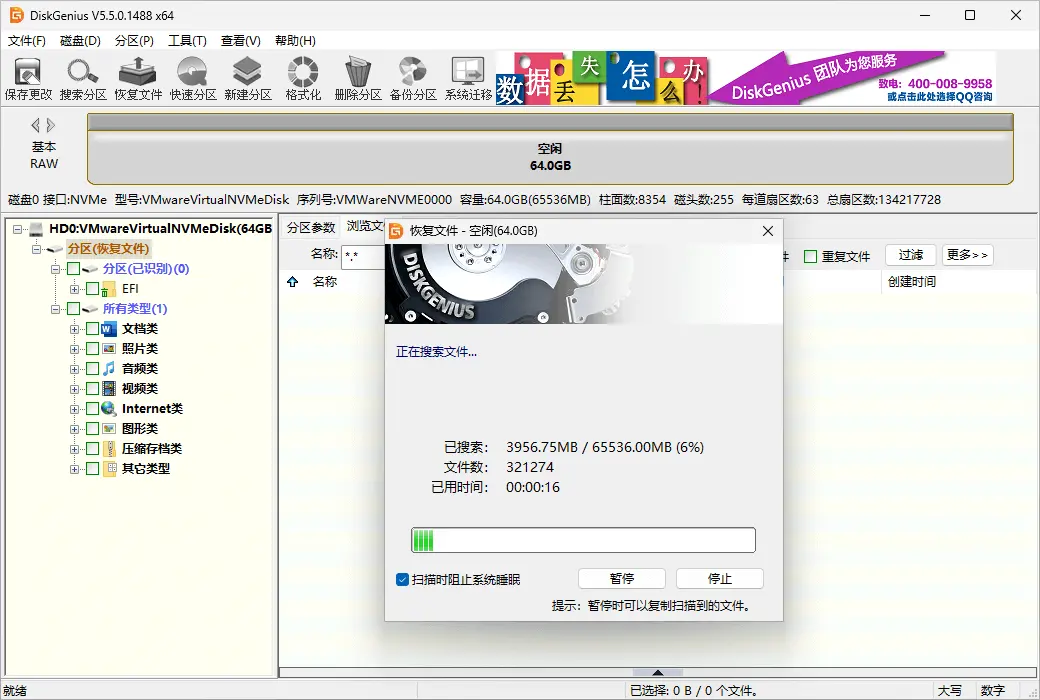Tick the EFI checkbox
The image size is (1040, 700).
point(93,289)
